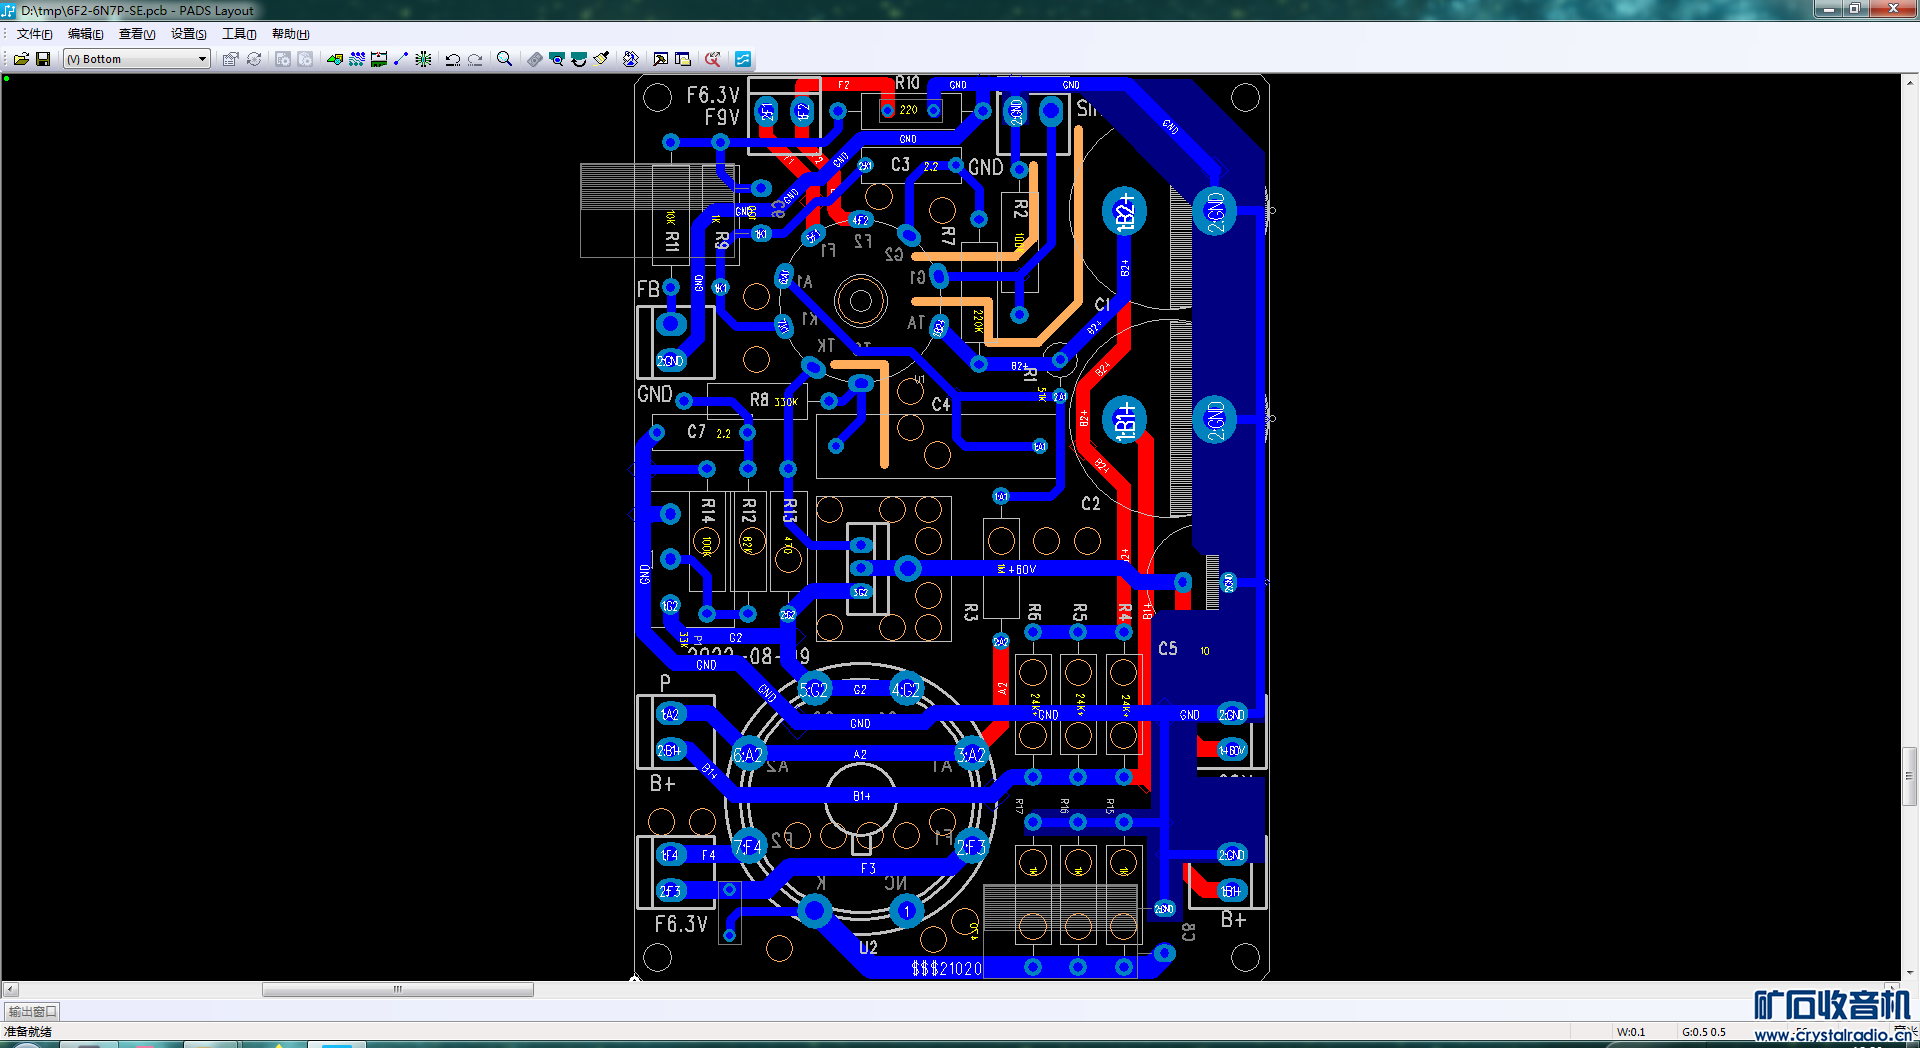This screenshot has height=1048, width=1920.
Task: Click the first greyed-out gear toolbar icon
Action: point(283,59)
